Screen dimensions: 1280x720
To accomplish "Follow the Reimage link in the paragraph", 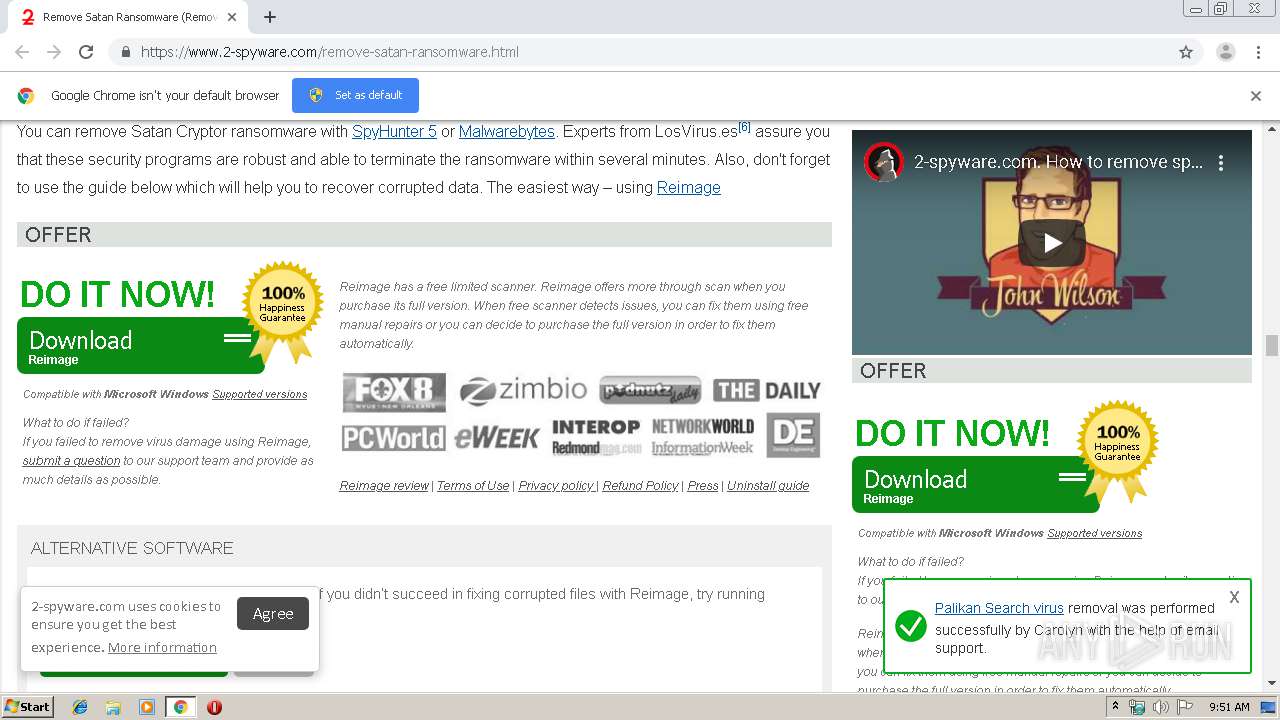I will click(688, 187).
